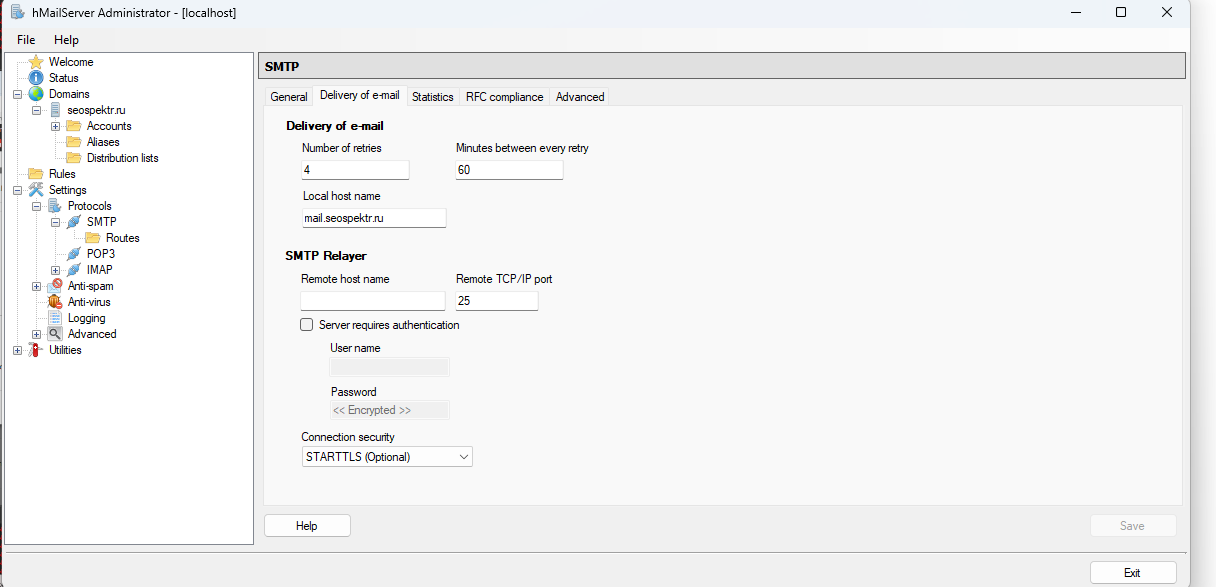Click the Welcome star icon
Image resolution: width=1216 pixels, height=587 pixels.
36,62
